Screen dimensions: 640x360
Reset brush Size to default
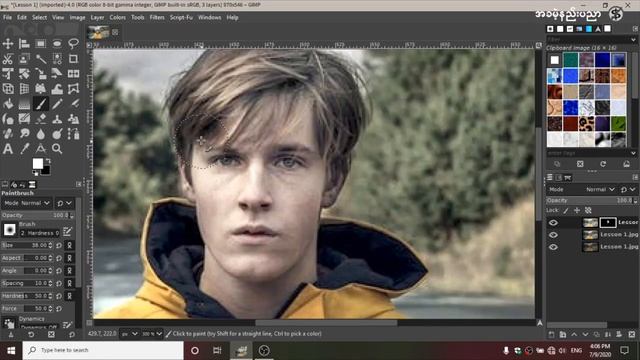(x=59, y=245)
